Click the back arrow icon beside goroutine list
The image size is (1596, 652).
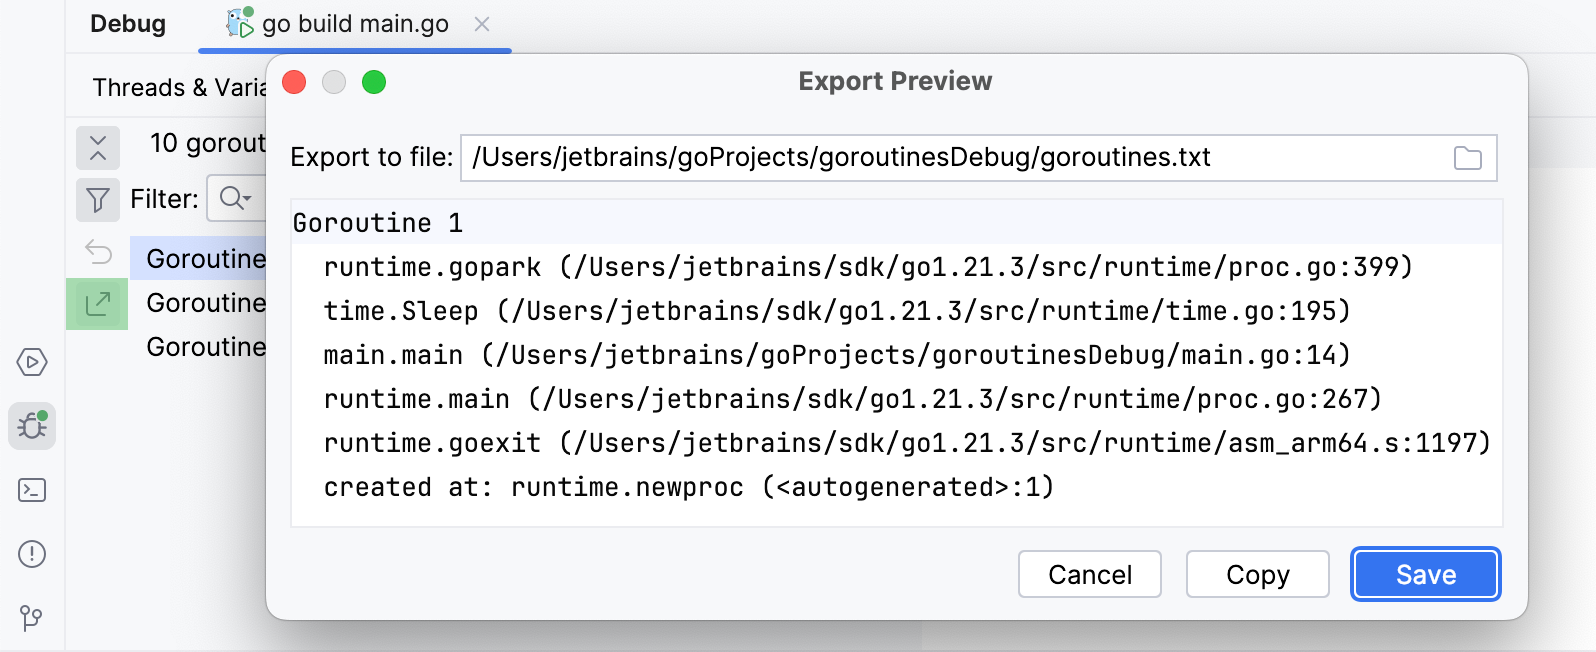[98, 252]
